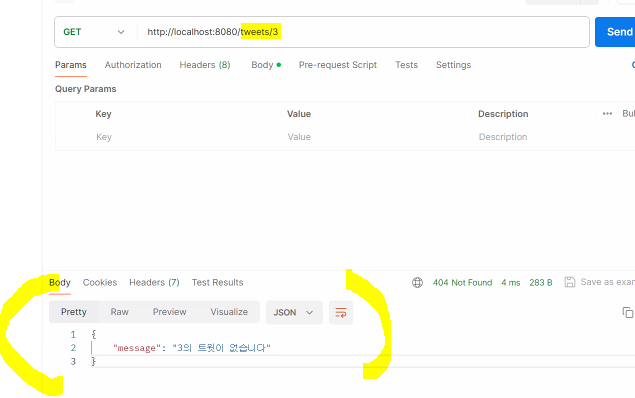Click the Key column header
The height and width of the screenshot is (398, 635).
click(103, 114)
